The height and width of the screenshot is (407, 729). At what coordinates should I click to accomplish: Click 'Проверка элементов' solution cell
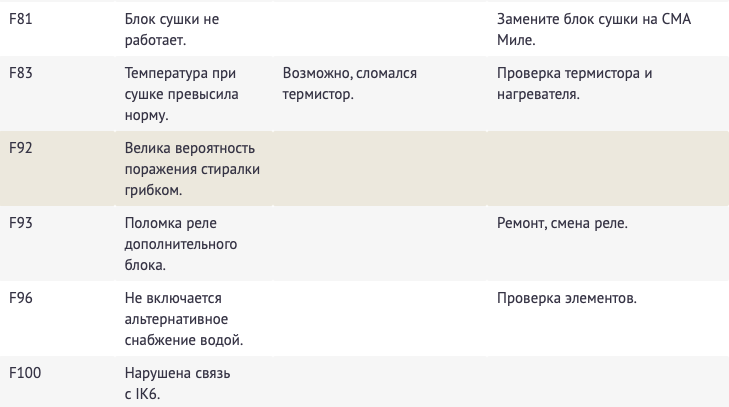566,298
